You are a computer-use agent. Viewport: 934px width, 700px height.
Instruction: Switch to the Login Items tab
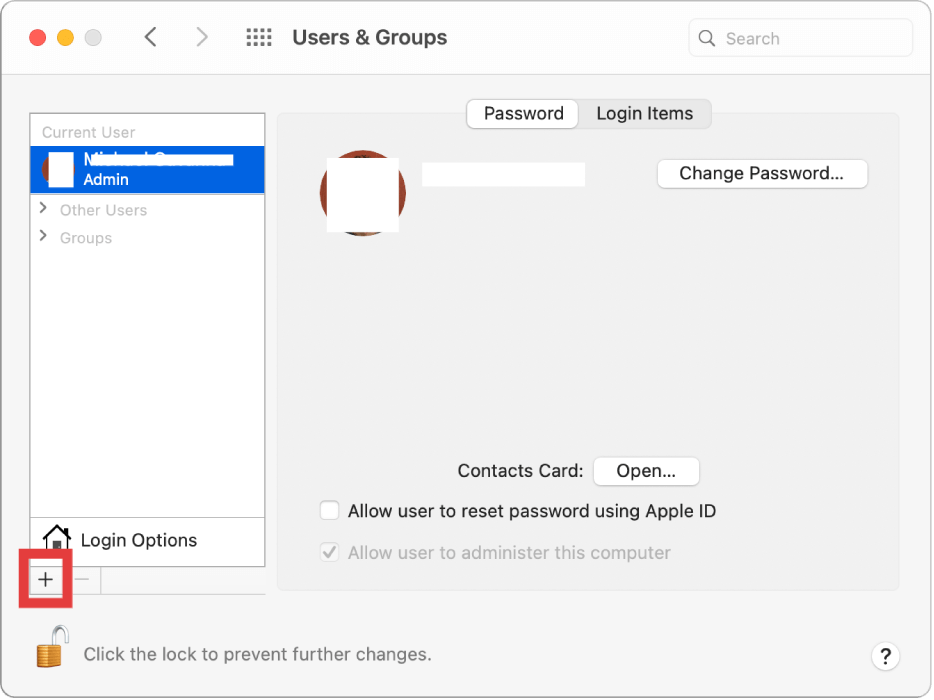(x=644, y=113)
